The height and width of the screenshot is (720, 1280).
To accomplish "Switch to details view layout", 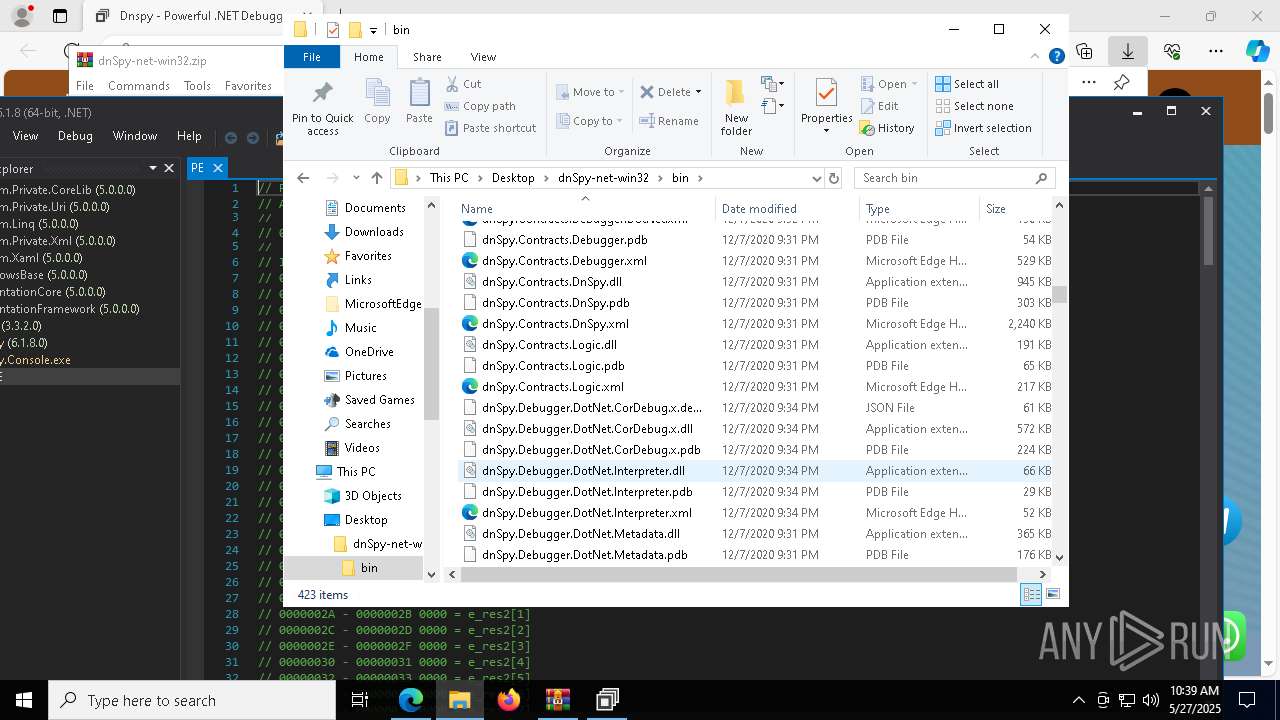I will tap(1031, 594).
